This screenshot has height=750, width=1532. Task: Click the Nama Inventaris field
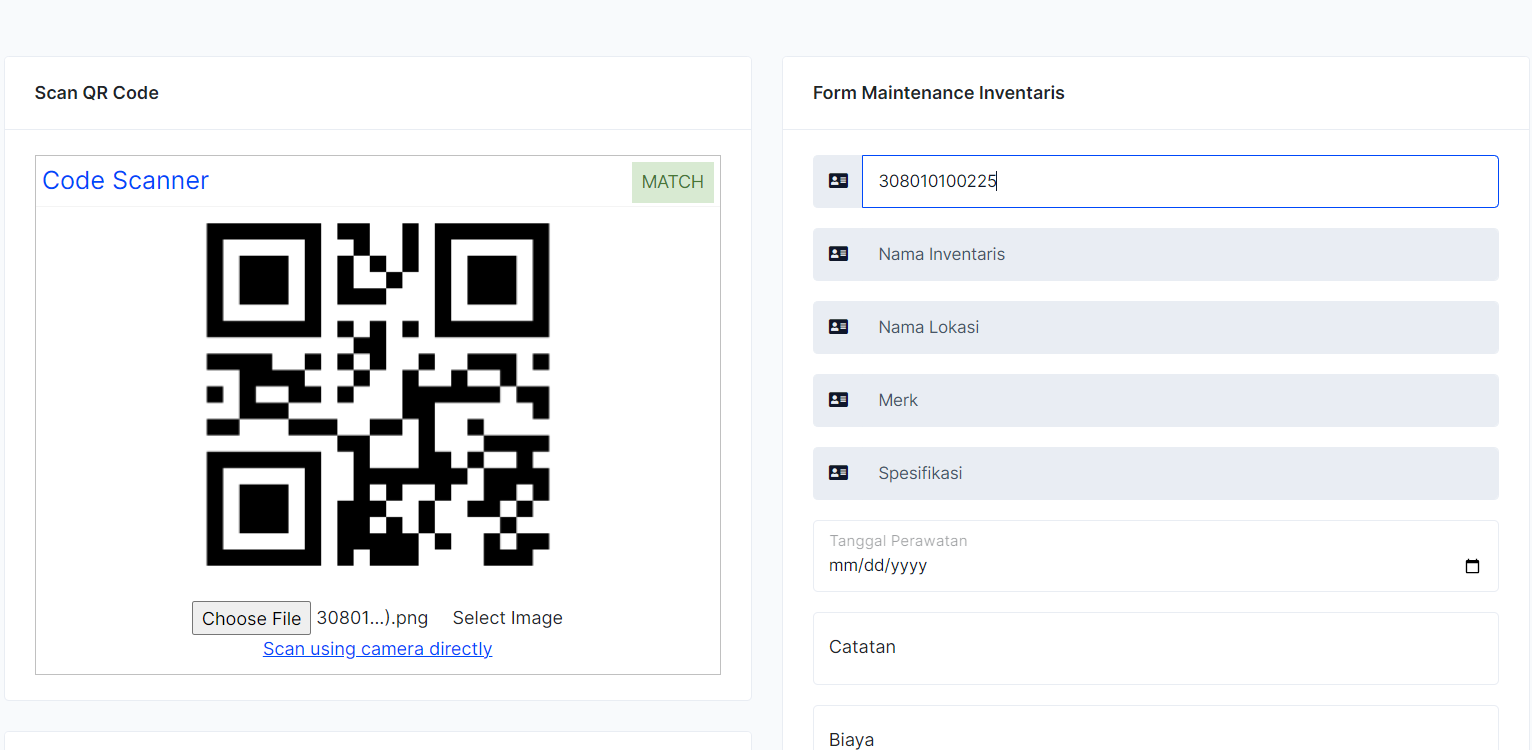click(1180, 254)
